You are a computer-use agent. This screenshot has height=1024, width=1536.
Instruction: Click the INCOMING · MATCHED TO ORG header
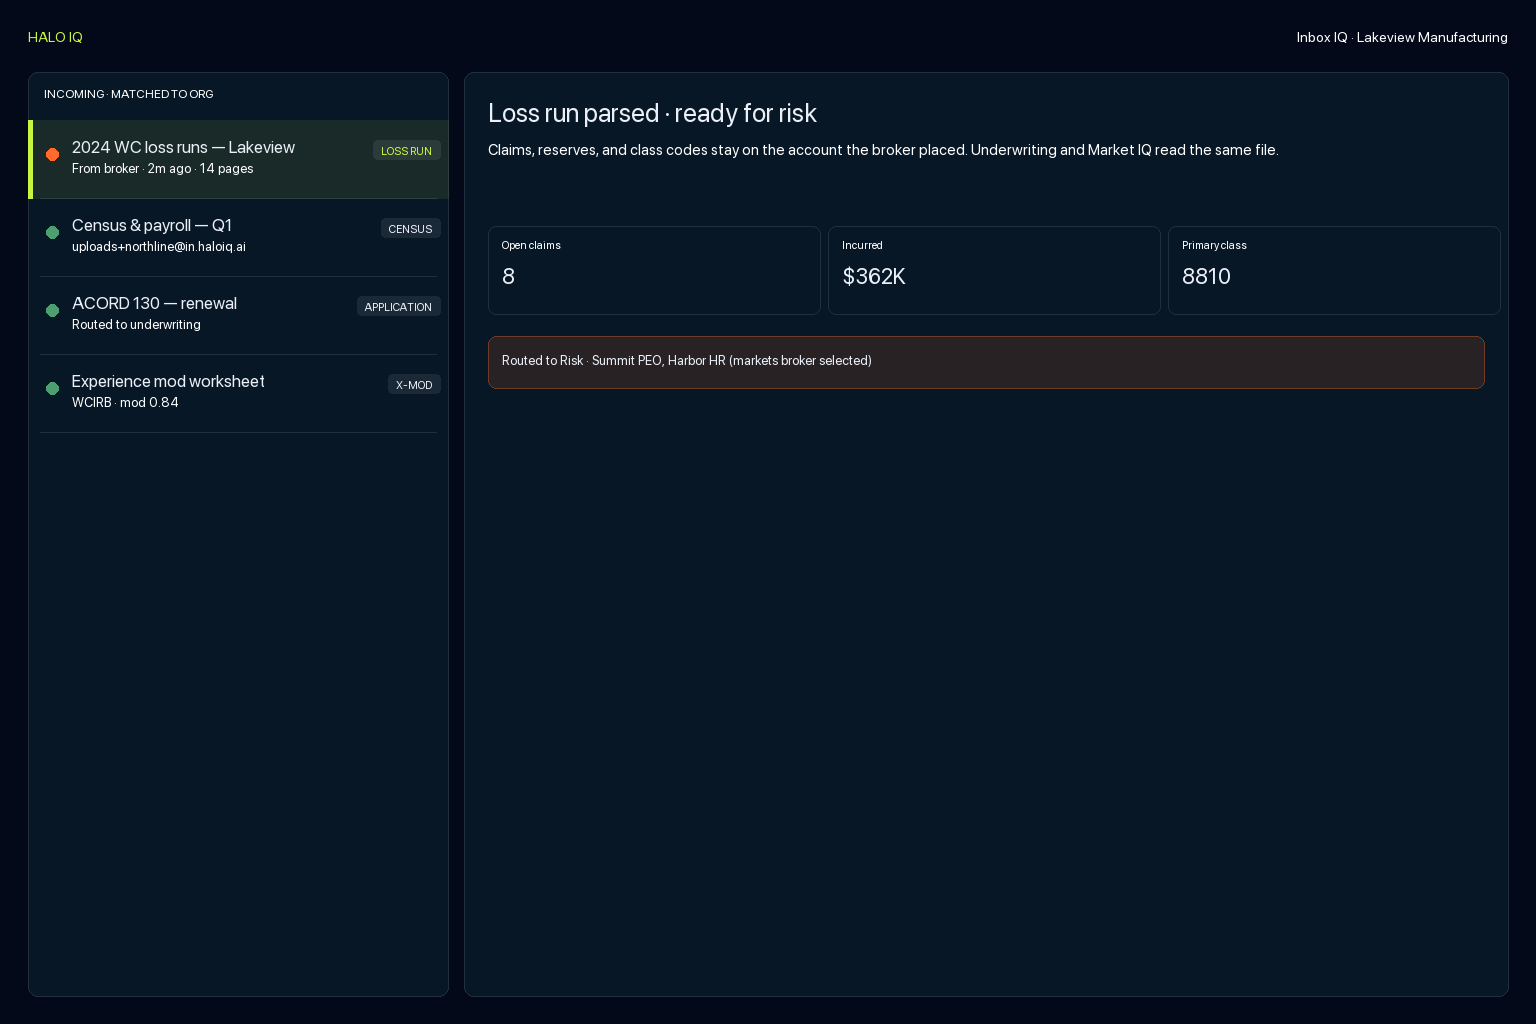[129, 94]
